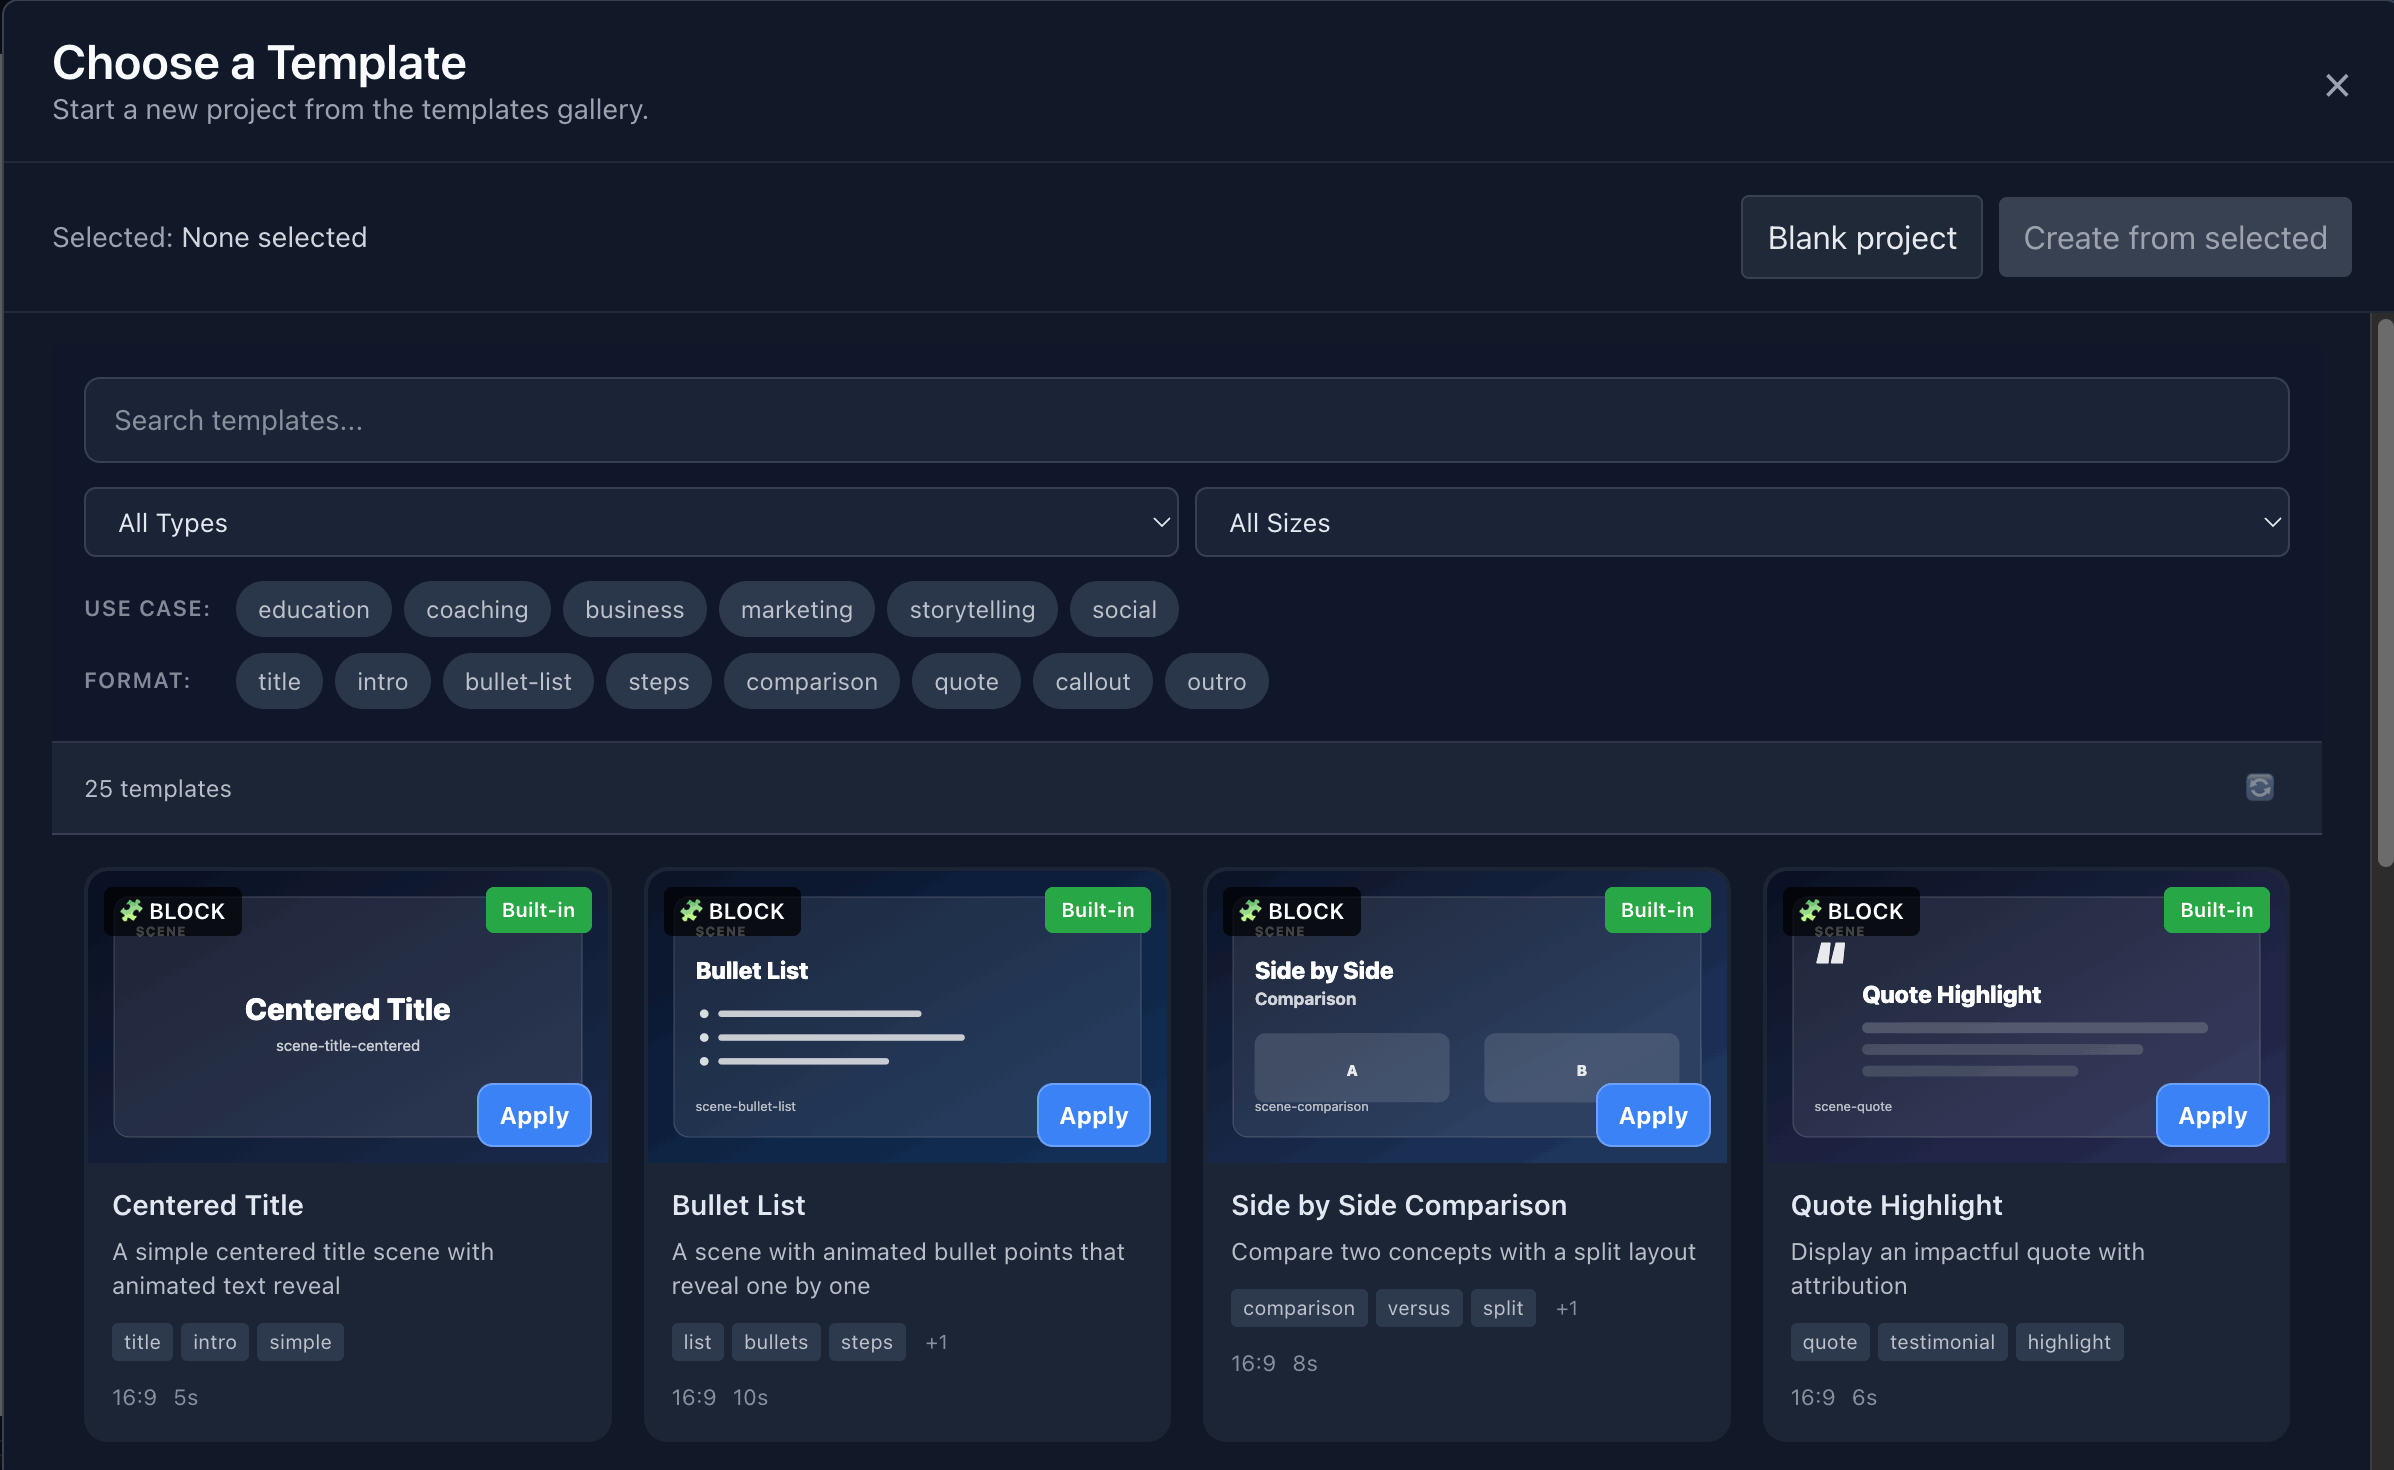Click the refresh templates icon
The width and height of the screenshot is (2394, 1470).
2259,787
